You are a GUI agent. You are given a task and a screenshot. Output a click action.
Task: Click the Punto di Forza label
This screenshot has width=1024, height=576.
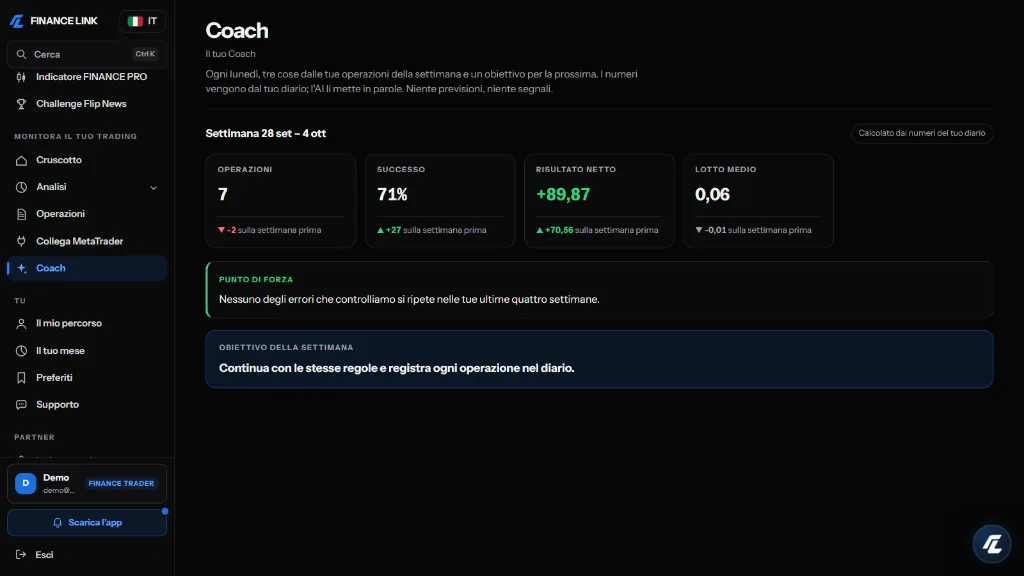(256, 280)
